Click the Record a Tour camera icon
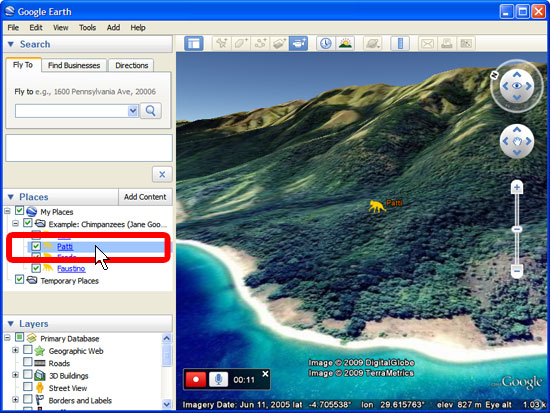This screenshot has width=550, height=413. (299, 44)
